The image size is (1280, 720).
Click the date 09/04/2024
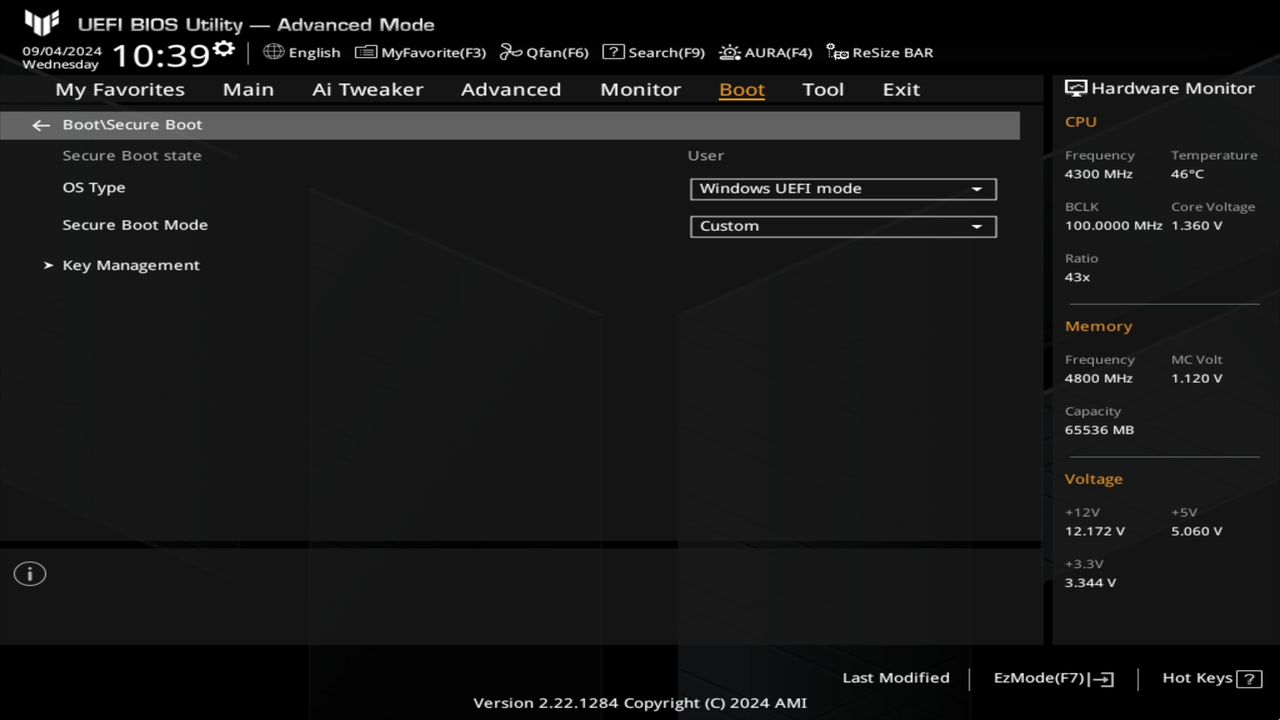(62, 51)
